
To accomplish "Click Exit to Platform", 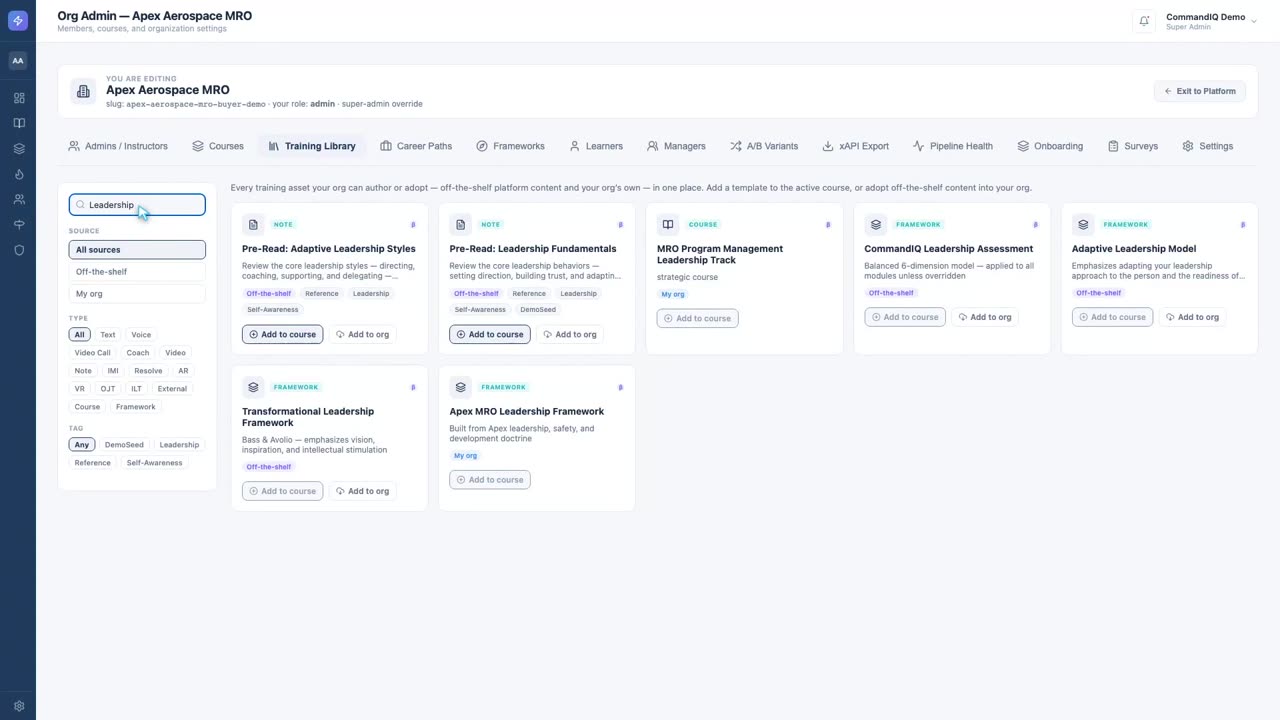I will (1200, 91).
